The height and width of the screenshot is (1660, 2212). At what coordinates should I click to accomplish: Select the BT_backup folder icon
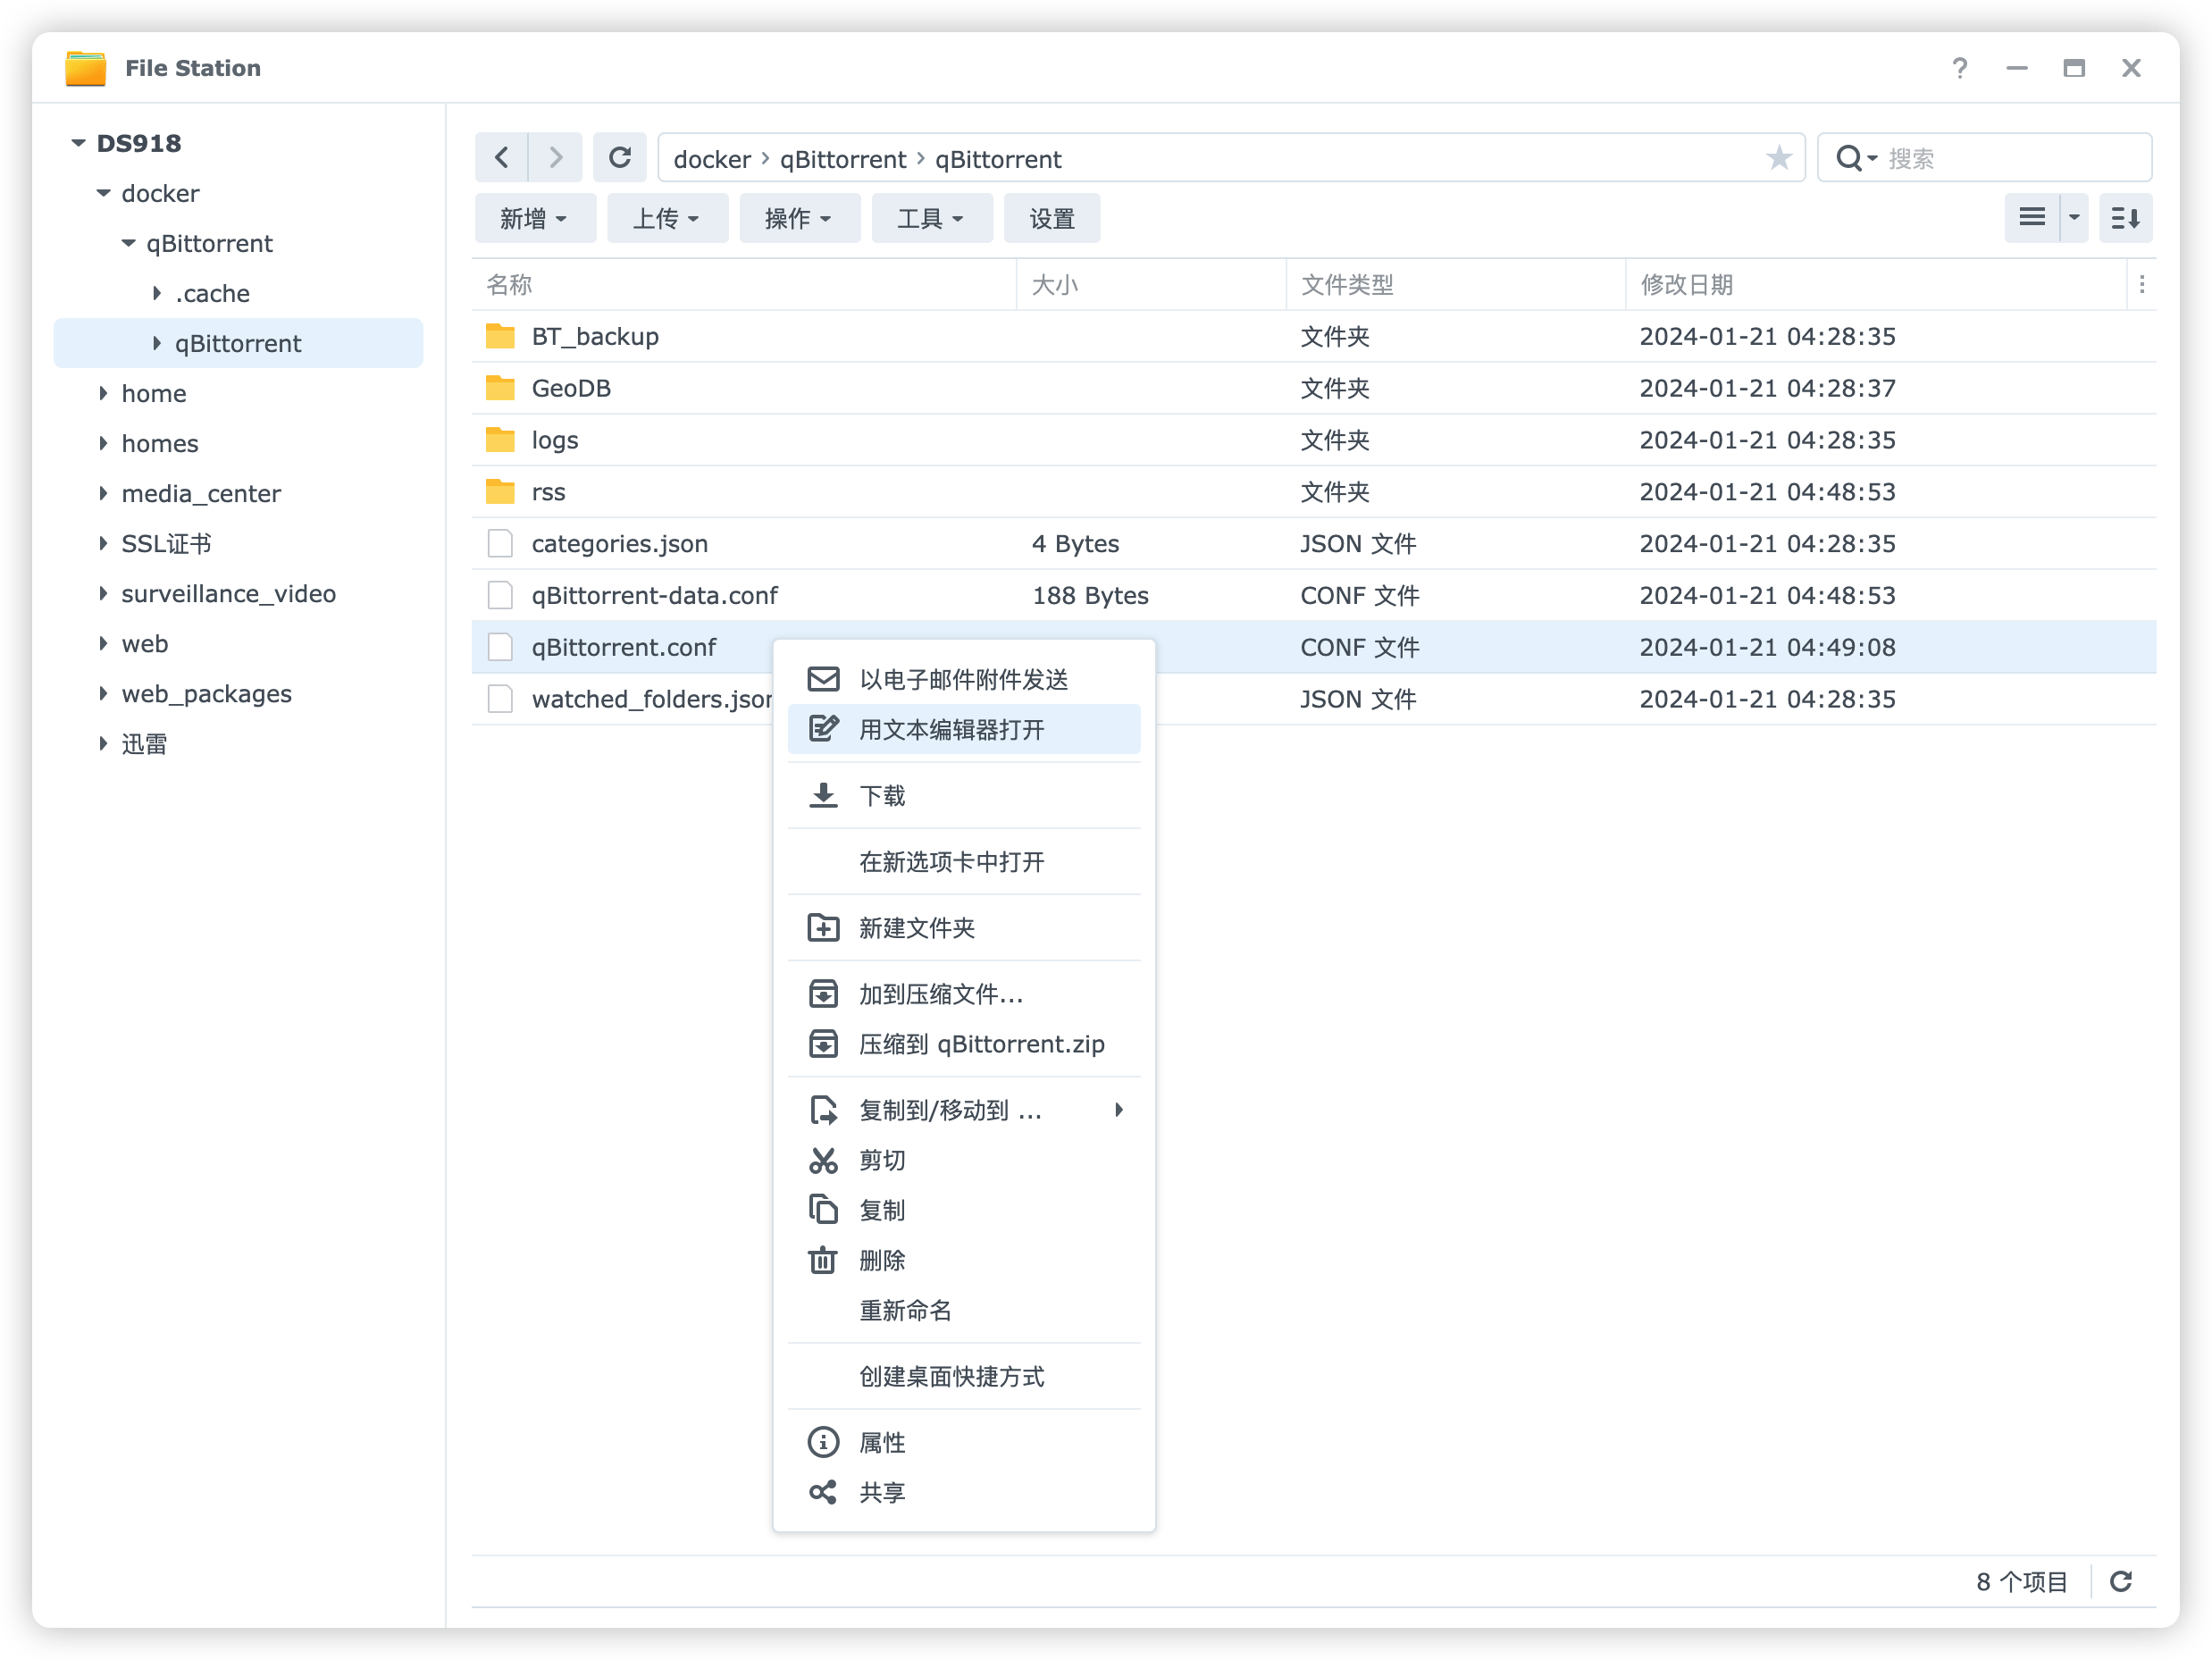pos(500,336)
